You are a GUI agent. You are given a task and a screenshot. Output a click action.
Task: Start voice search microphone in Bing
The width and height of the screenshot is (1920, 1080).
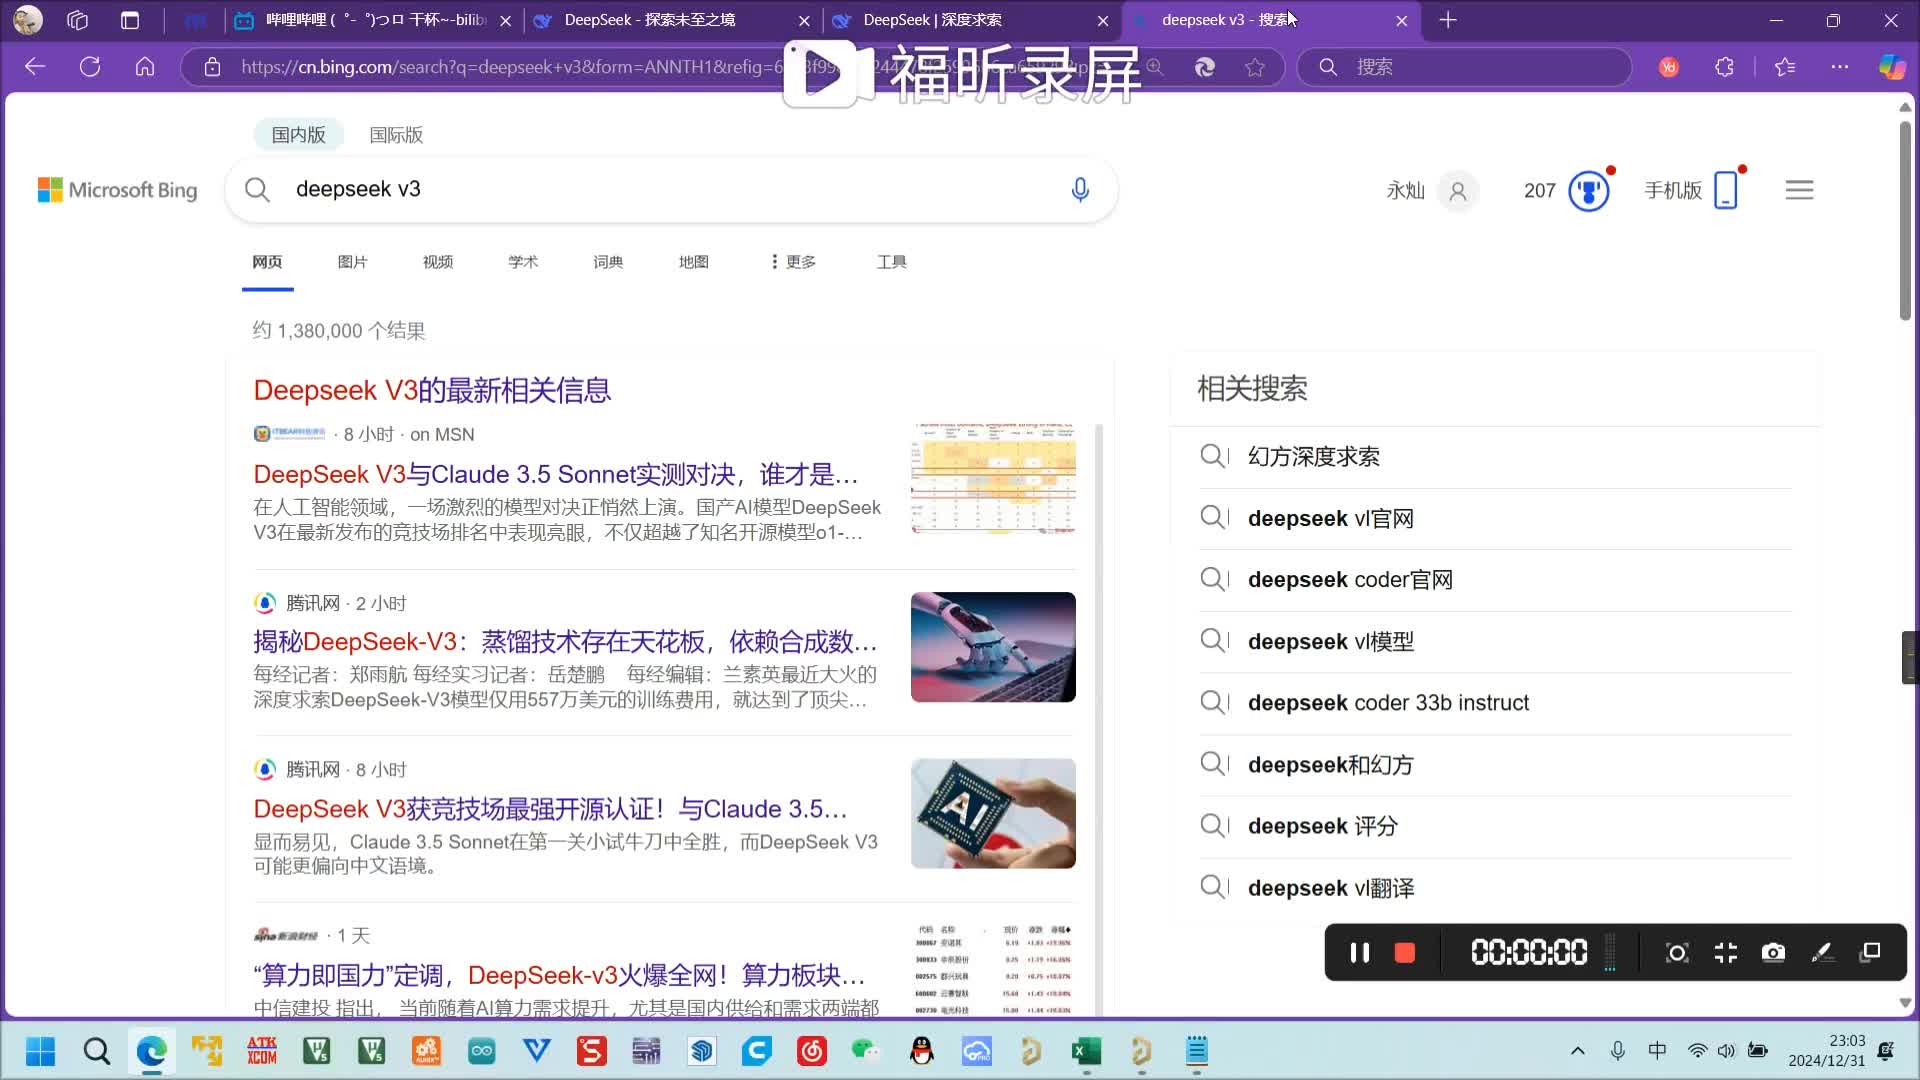tap(1080, 189)
